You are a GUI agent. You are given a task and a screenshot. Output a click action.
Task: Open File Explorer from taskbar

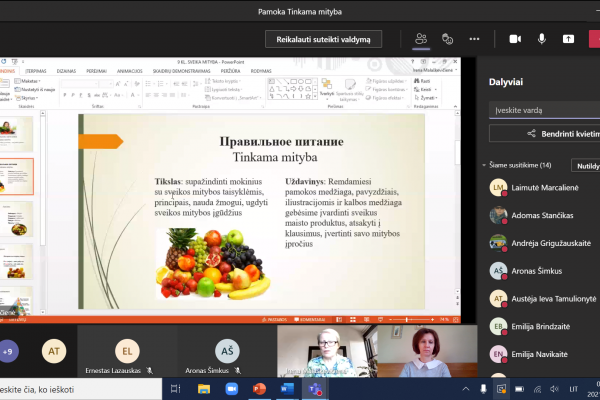[204, 389]
